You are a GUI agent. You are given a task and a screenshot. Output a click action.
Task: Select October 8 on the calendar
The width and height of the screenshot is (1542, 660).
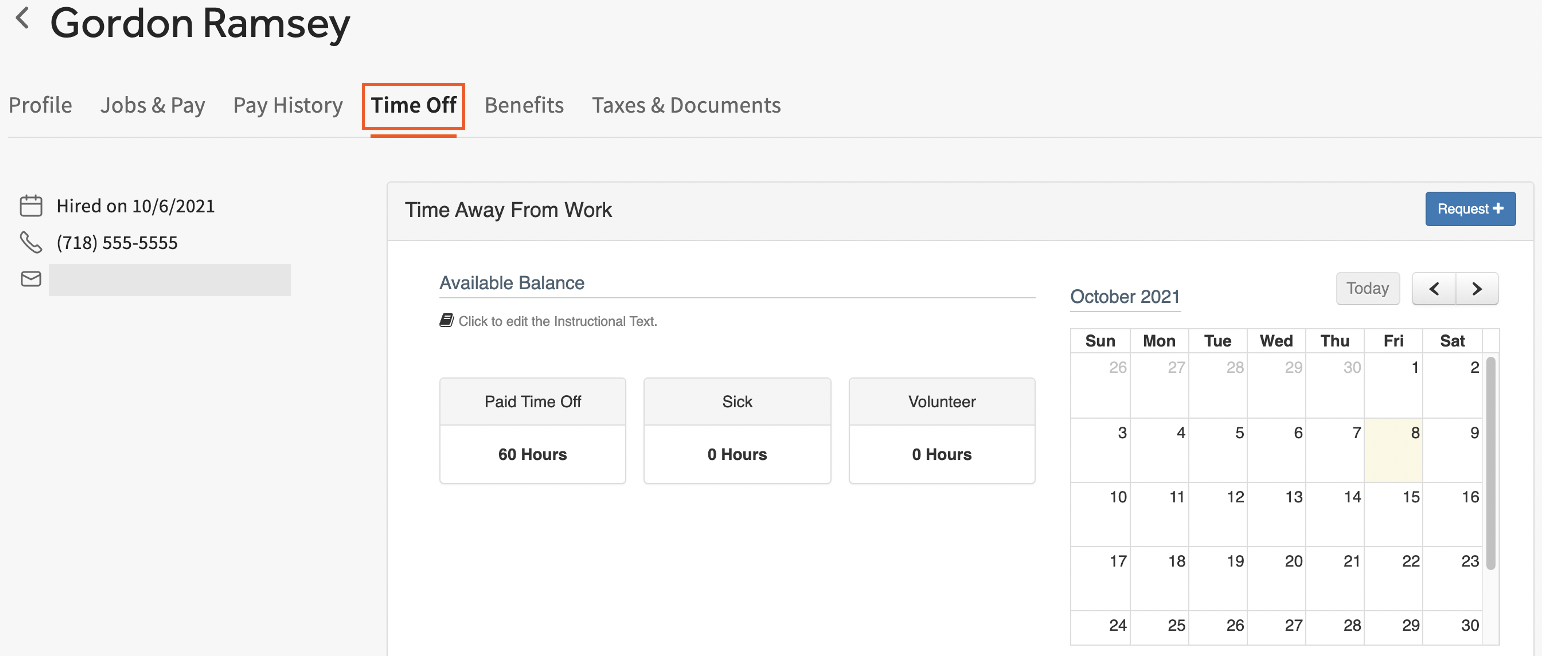(1393, 451)
